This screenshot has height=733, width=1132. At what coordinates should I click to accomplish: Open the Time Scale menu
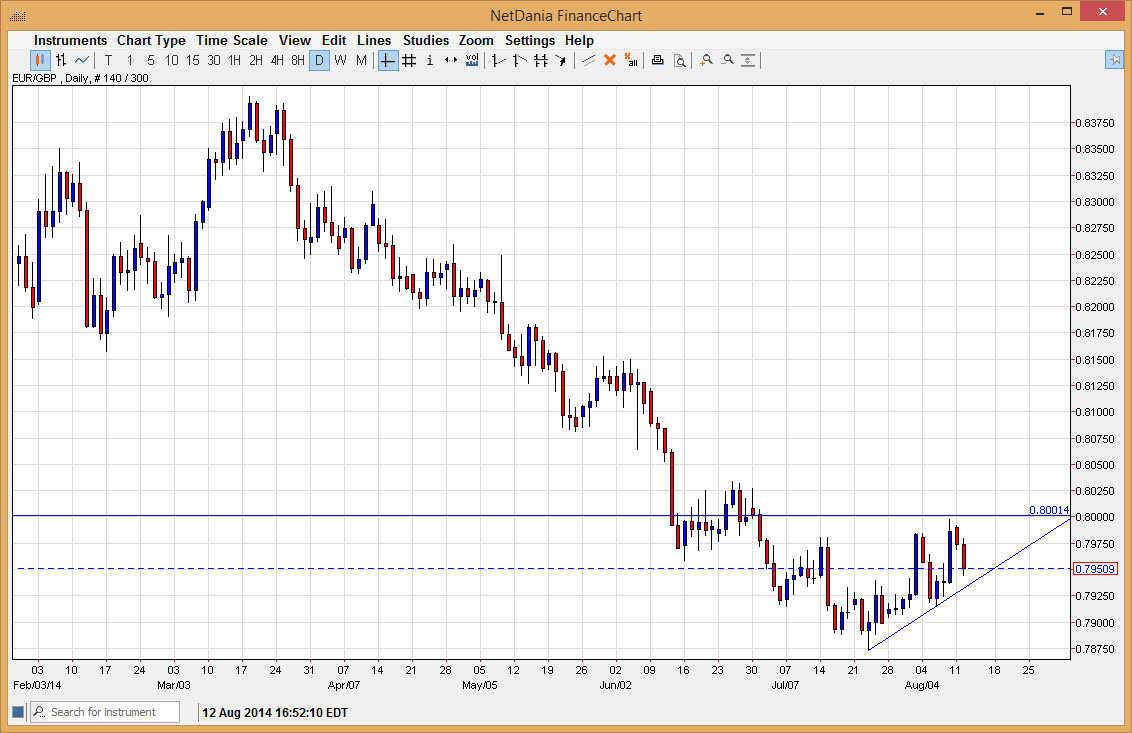pyautogui.click(x=231, y=40)
